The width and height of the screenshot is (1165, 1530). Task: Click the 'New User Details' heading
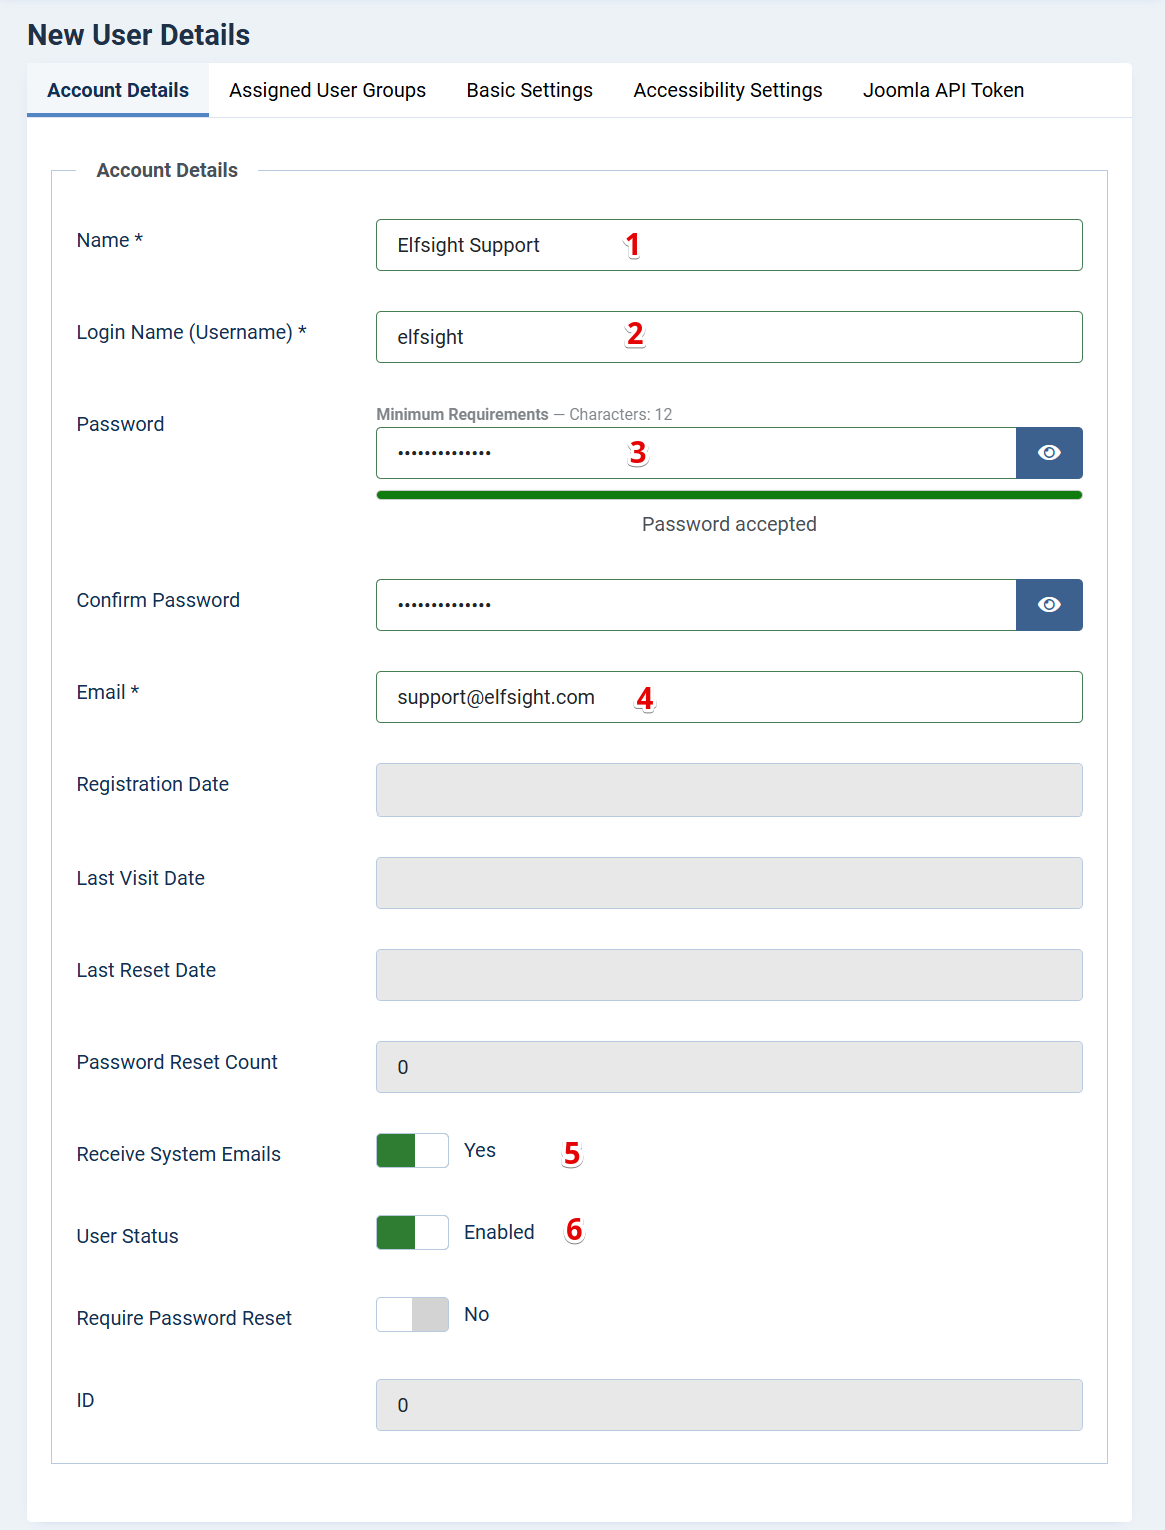point(139,35)
